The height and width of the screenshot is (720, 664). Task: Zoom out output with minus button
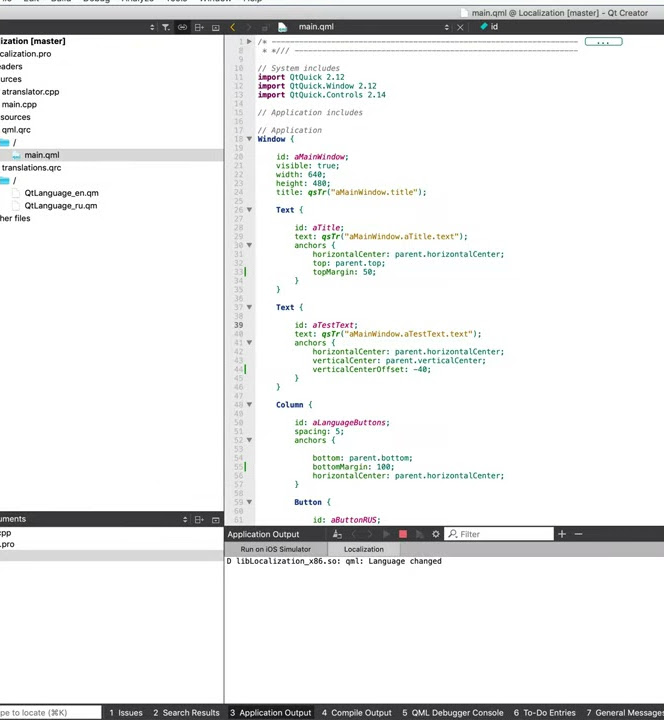pyautogui.click(x=578, y=534)
